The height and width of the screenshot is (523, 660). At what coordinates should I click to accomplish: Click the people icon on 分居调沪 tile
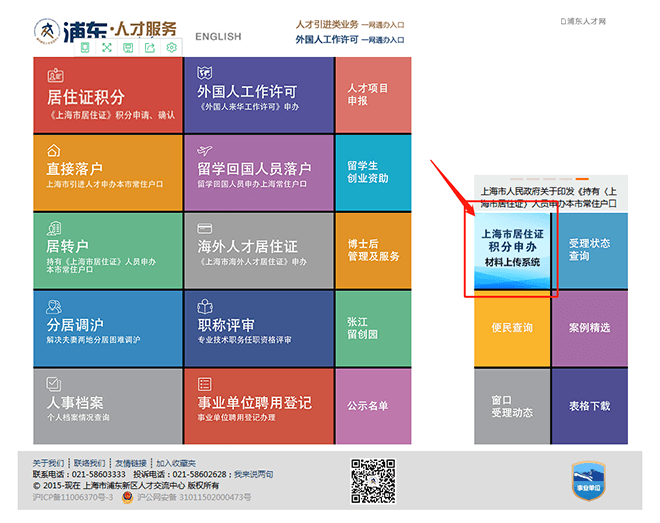(x=54, y=307)
